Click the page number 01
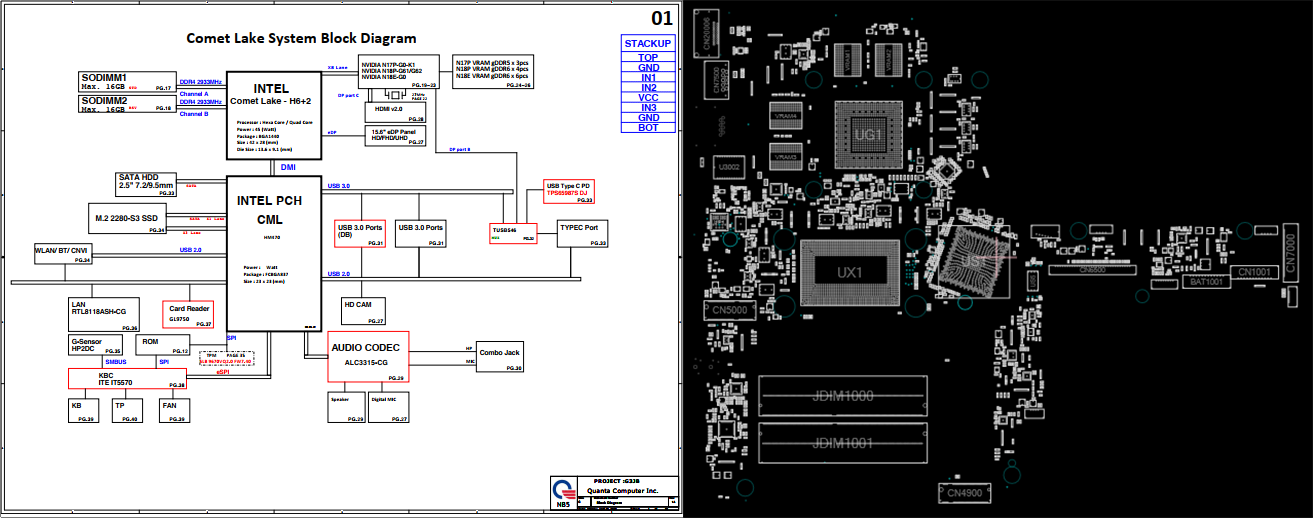 click(x=662, y=18)
